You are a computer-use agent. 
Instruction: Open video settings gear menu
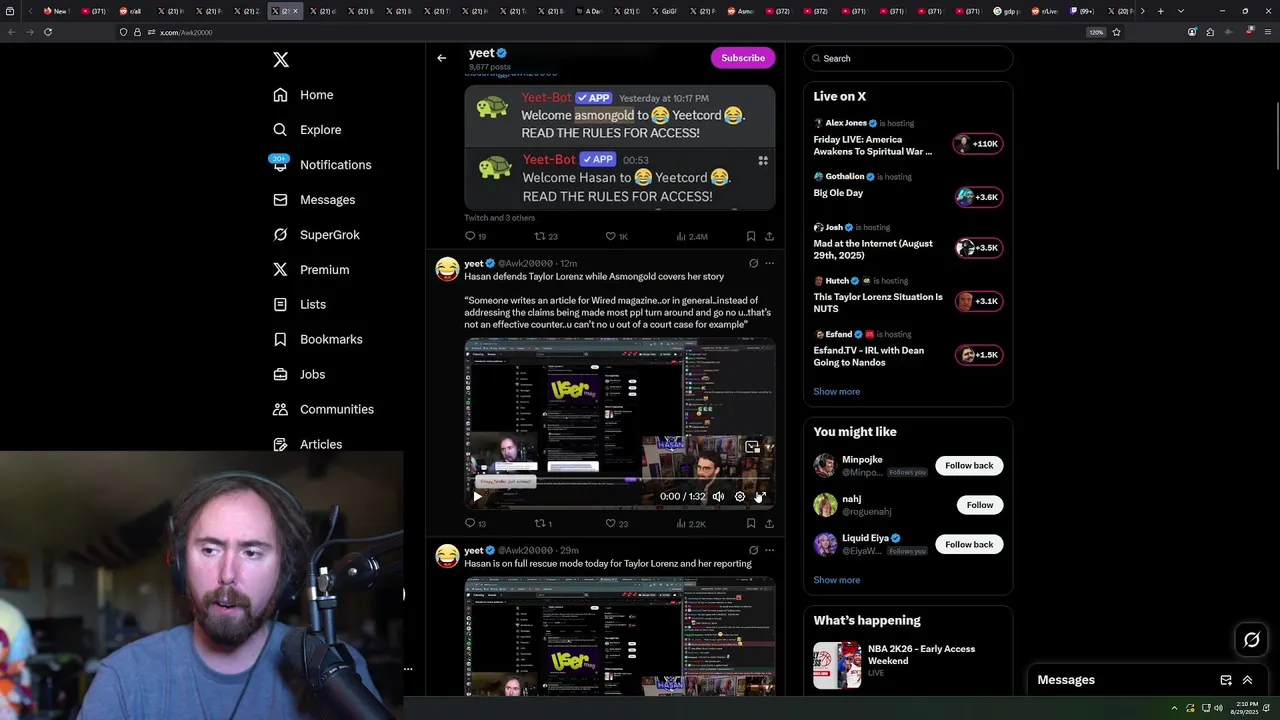(740, 496)
